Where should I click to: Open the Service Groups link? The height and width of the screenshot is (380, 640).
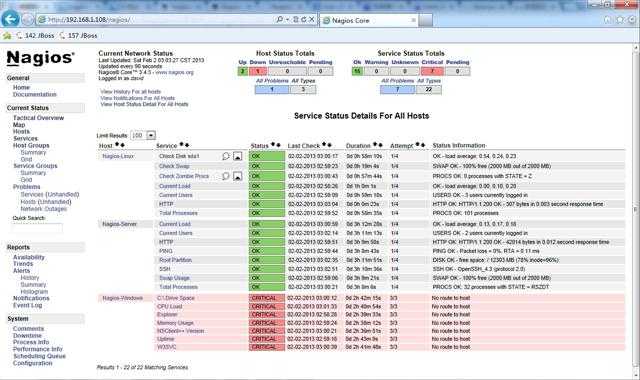coord(36,166)
